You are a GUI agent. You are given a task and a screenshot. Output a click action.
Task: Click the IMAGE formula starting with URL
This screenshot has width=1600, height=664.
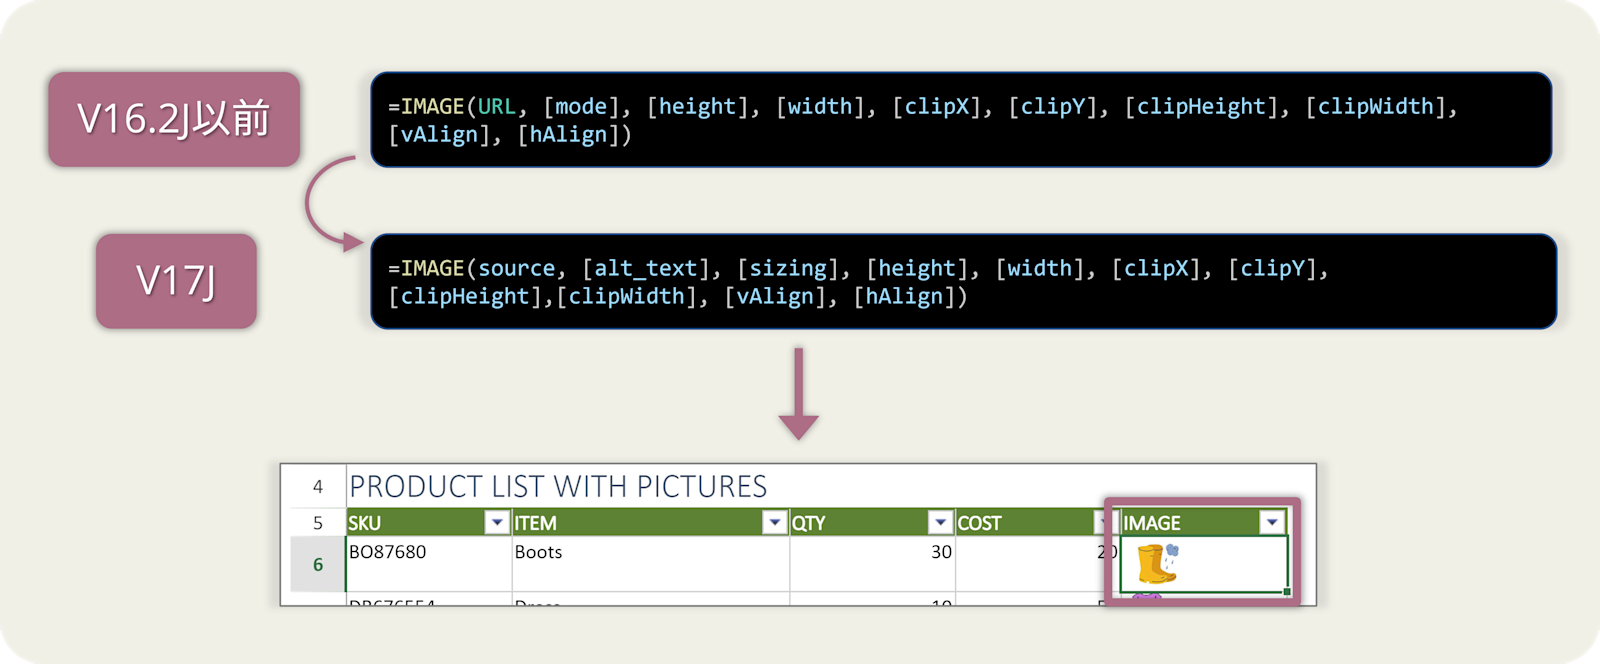pos(961,120)
